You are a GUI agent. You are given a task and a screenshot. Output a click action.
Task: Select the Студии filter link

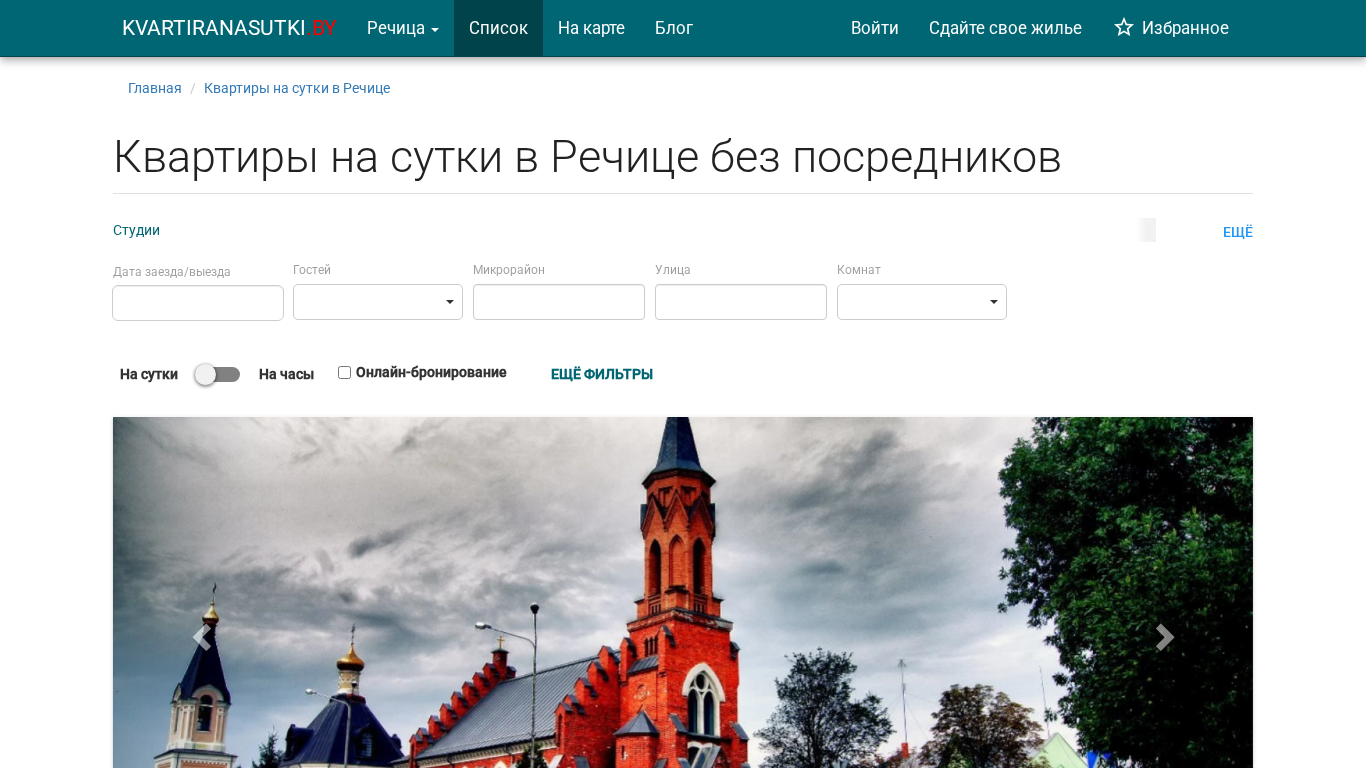pos(136,230)
